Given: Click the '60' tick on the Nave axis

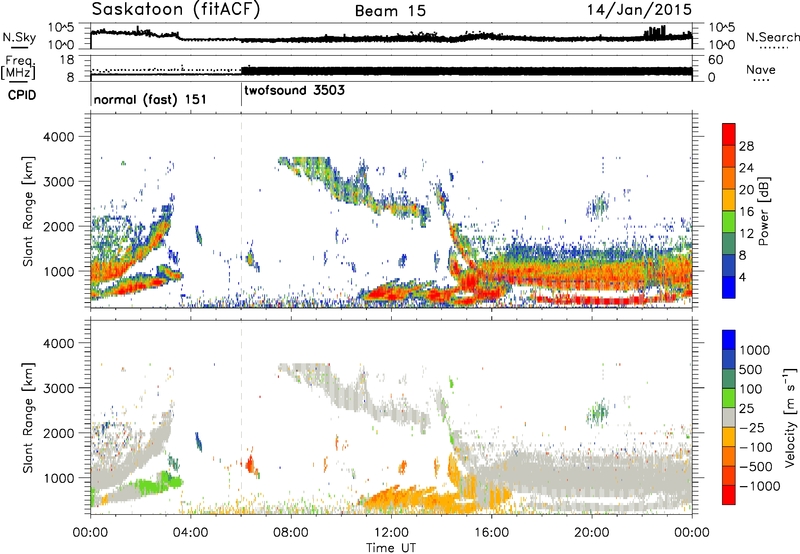Looking at the screenshot, I should pos(716,60).
